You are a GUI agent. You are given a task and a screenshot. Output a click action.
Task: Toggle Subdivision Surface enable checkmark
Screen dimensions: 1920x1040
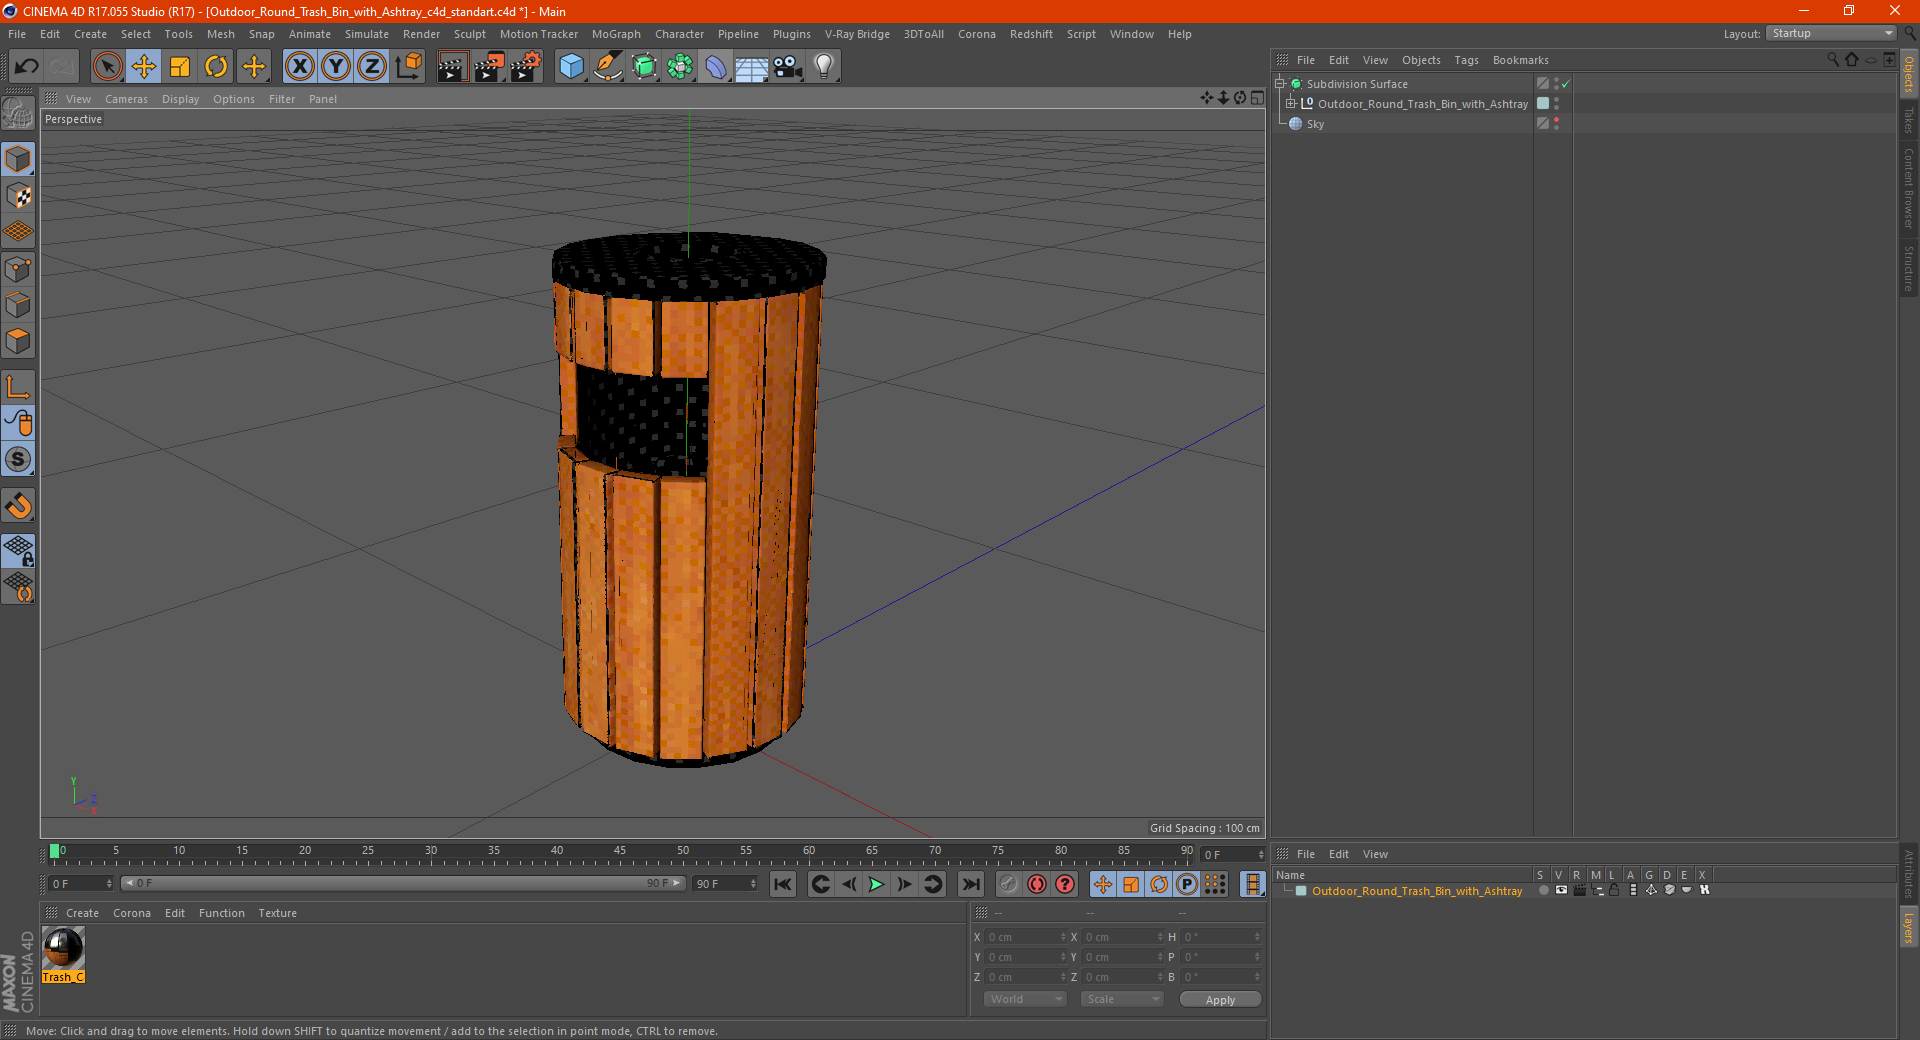click(x=1566, y=84)
